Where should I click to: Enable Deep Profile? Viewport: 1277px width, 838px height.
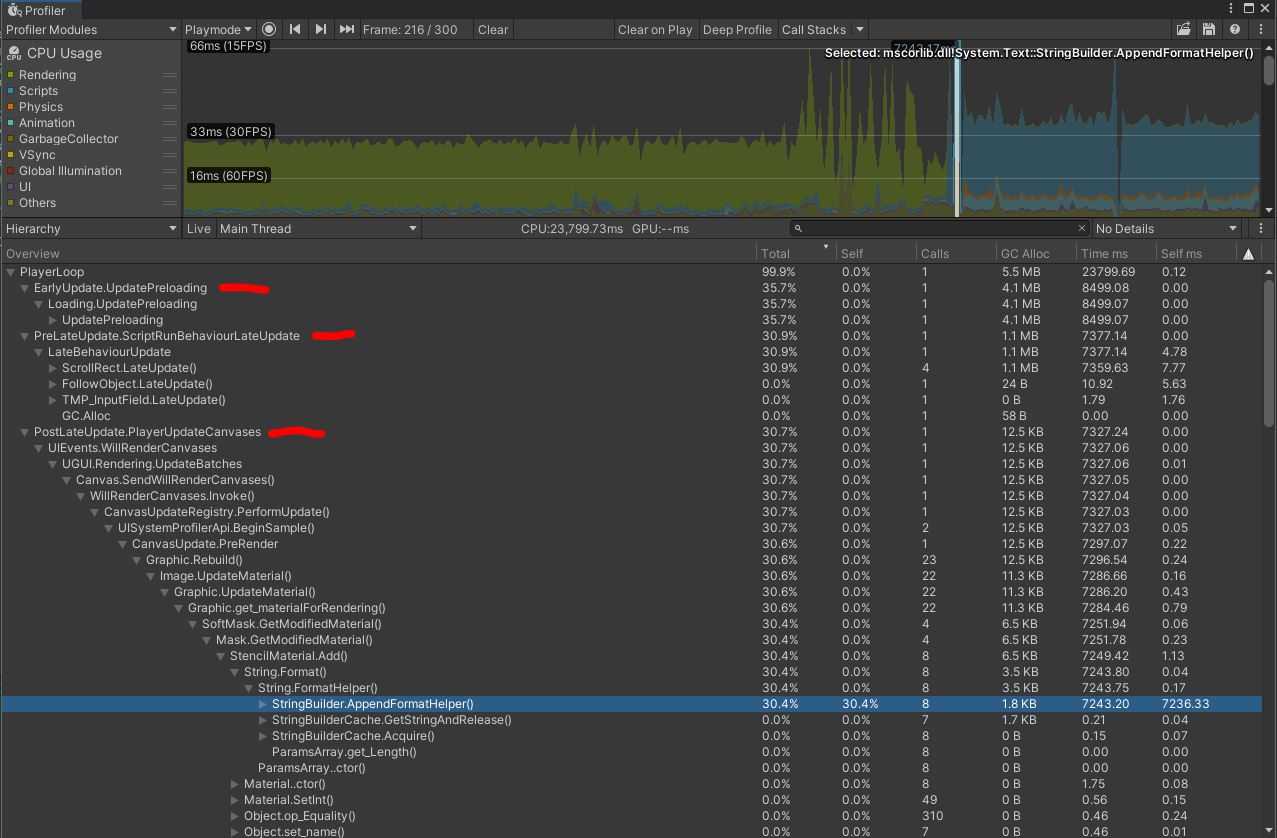tap(737, 29)
